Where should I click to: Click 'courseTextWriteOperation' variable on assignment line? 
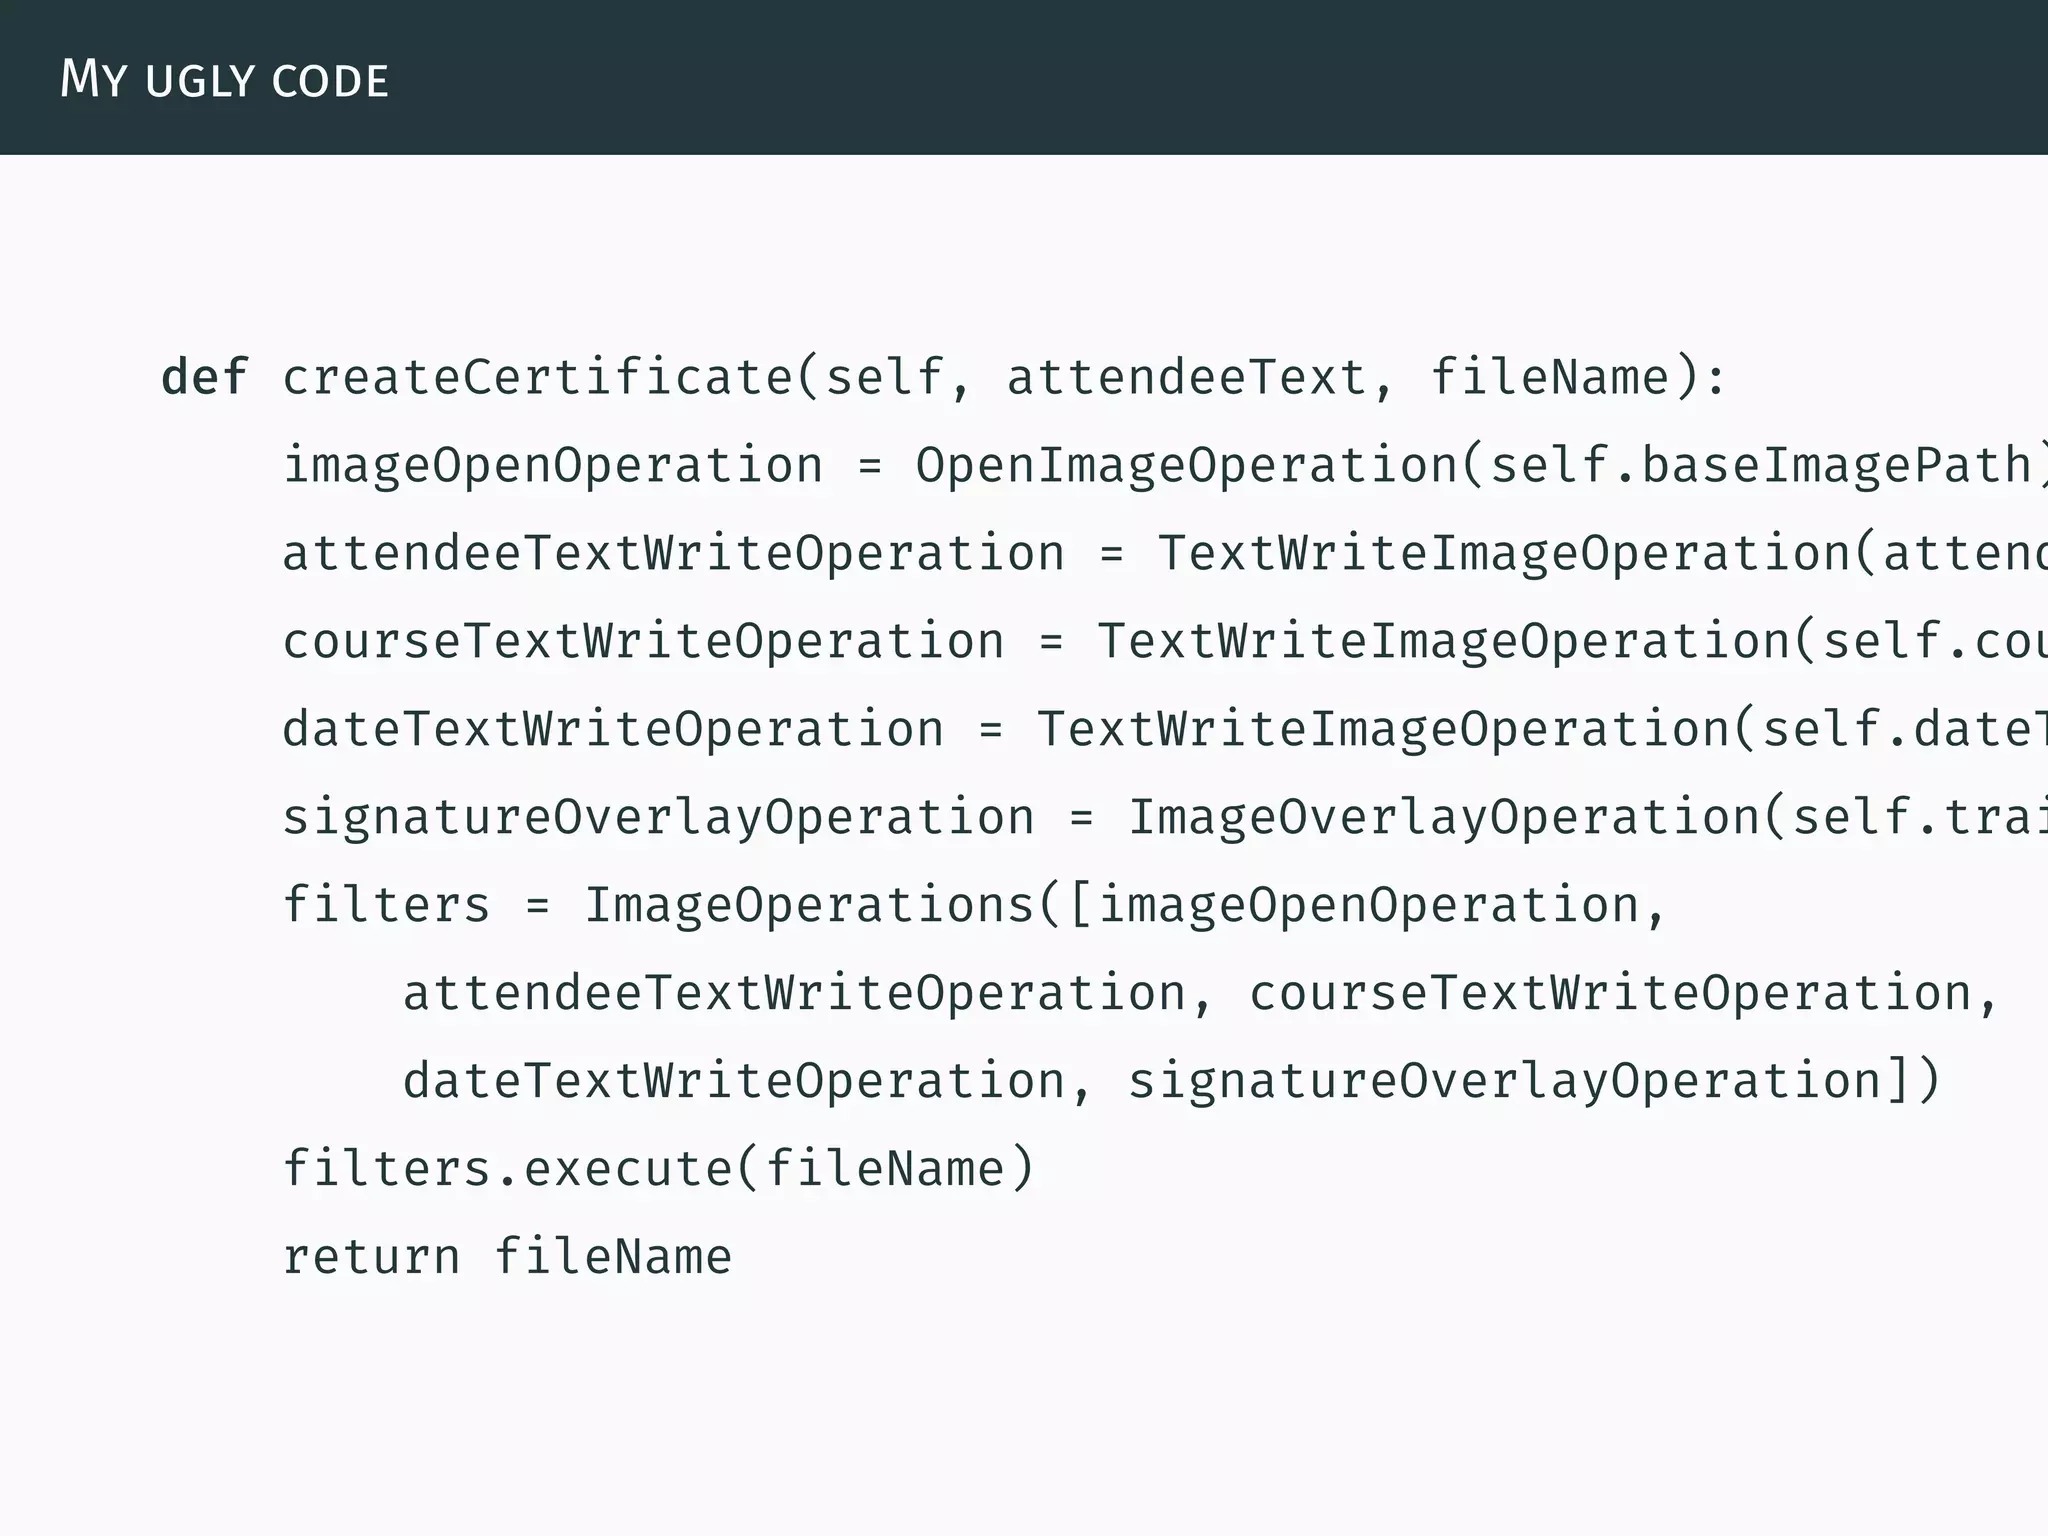point(644,642)
